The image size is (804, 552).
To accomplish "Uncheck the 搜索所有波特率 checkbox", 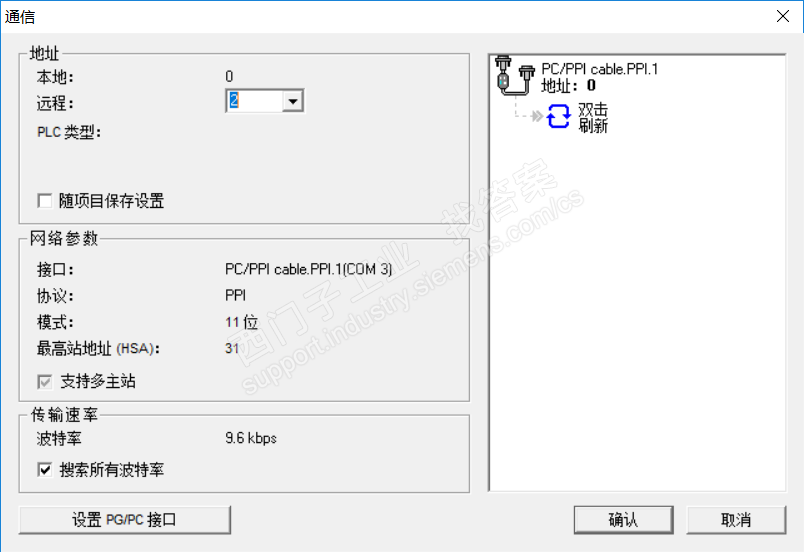I will 45,469.
